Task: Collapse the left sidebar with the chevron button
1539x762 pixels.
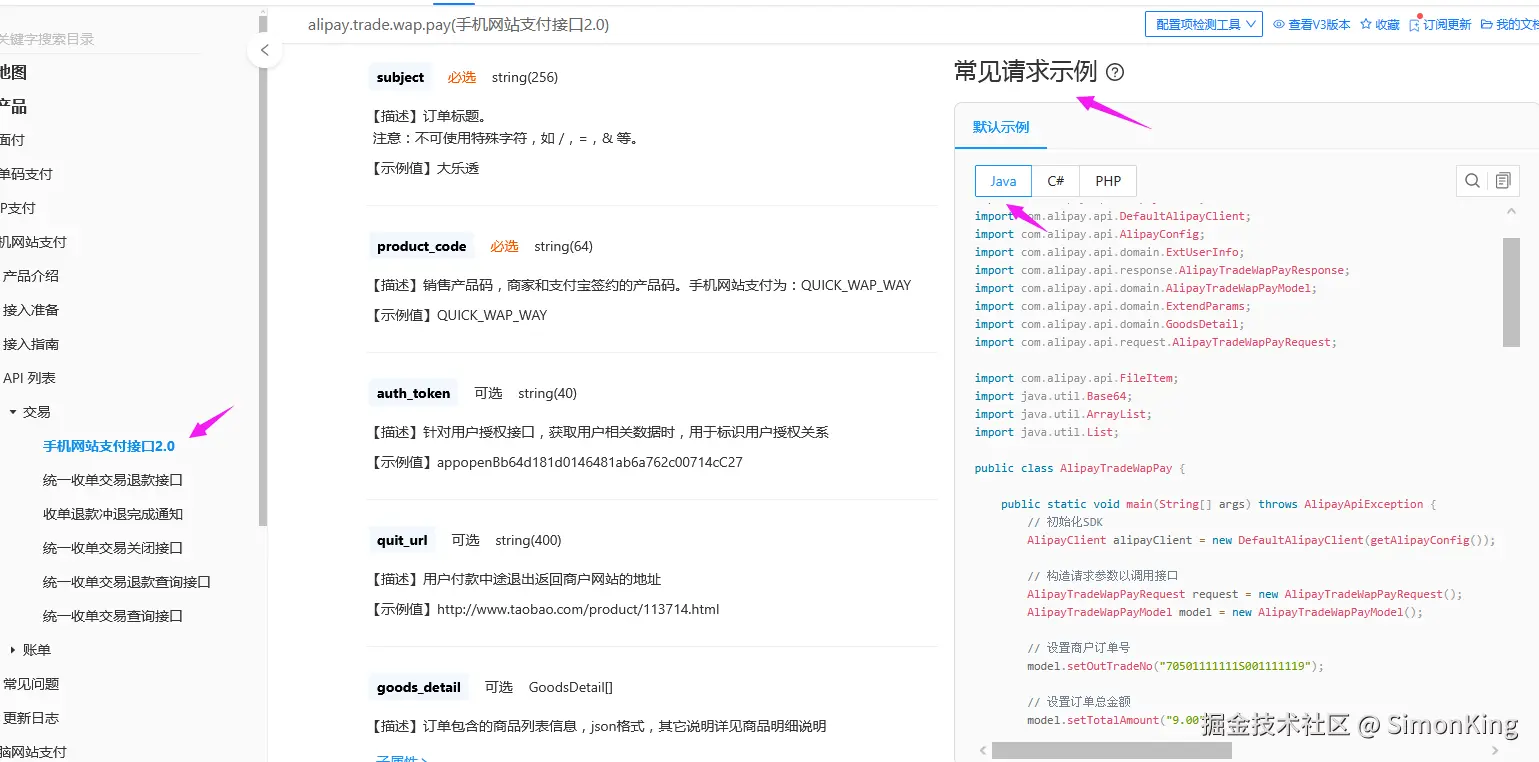Action: pos(264,50)
